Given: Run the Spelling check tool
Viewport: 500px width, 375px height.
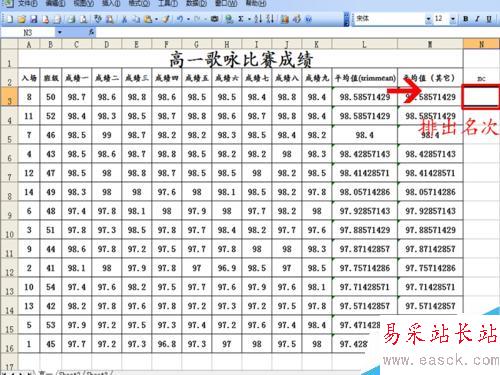Looking at the screenshot, I should (98, 19).
